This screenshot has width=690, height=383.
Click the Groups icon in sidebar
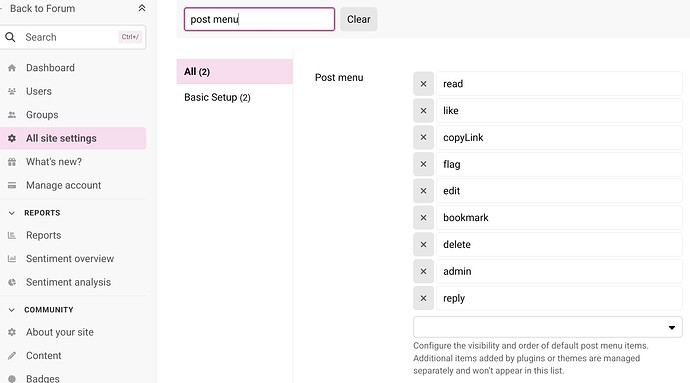coord(12,115)
